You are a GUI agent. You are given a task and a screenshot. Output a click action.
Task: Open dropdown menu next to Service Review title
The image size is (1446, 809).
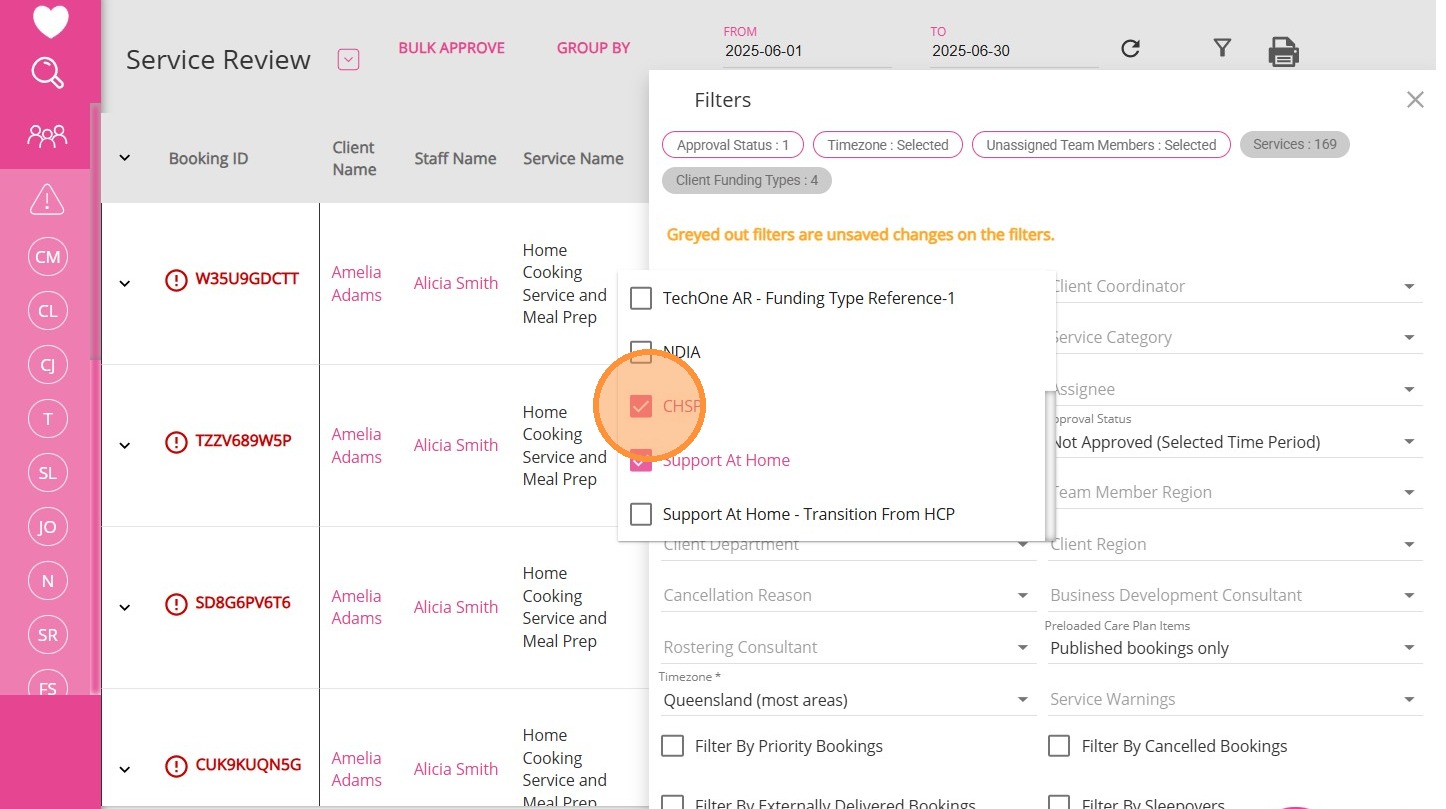point(348,60)
